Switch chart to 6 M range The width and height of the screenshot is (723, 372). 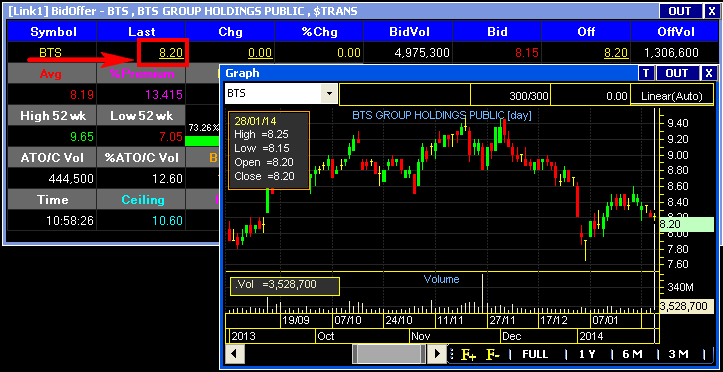click(x=632, y=354)
